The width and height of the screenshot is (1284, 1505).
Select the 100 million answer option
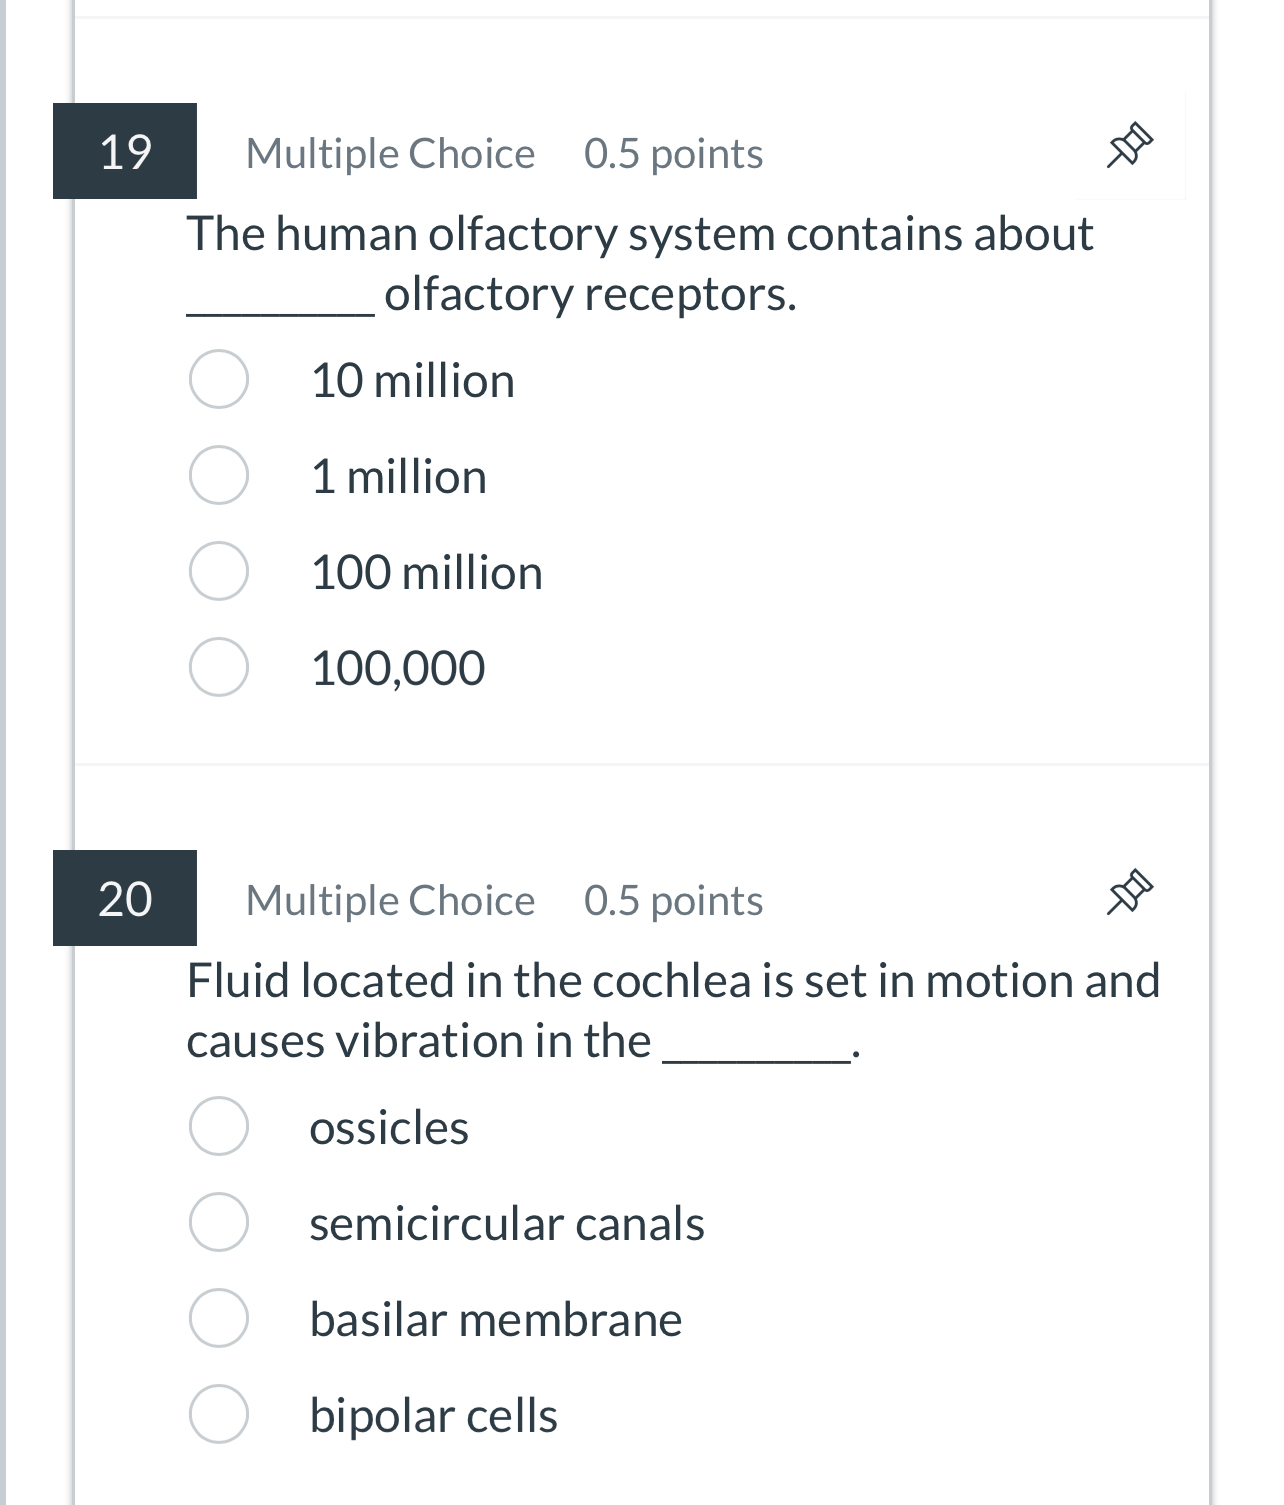click(217, 573)
